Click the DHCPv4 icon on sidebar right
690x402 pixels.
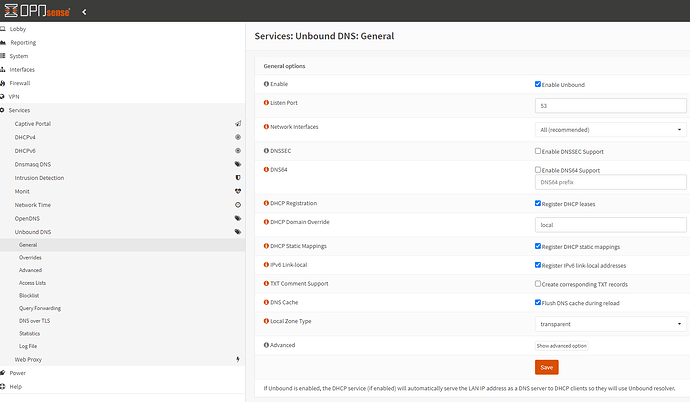pos(237,136)
